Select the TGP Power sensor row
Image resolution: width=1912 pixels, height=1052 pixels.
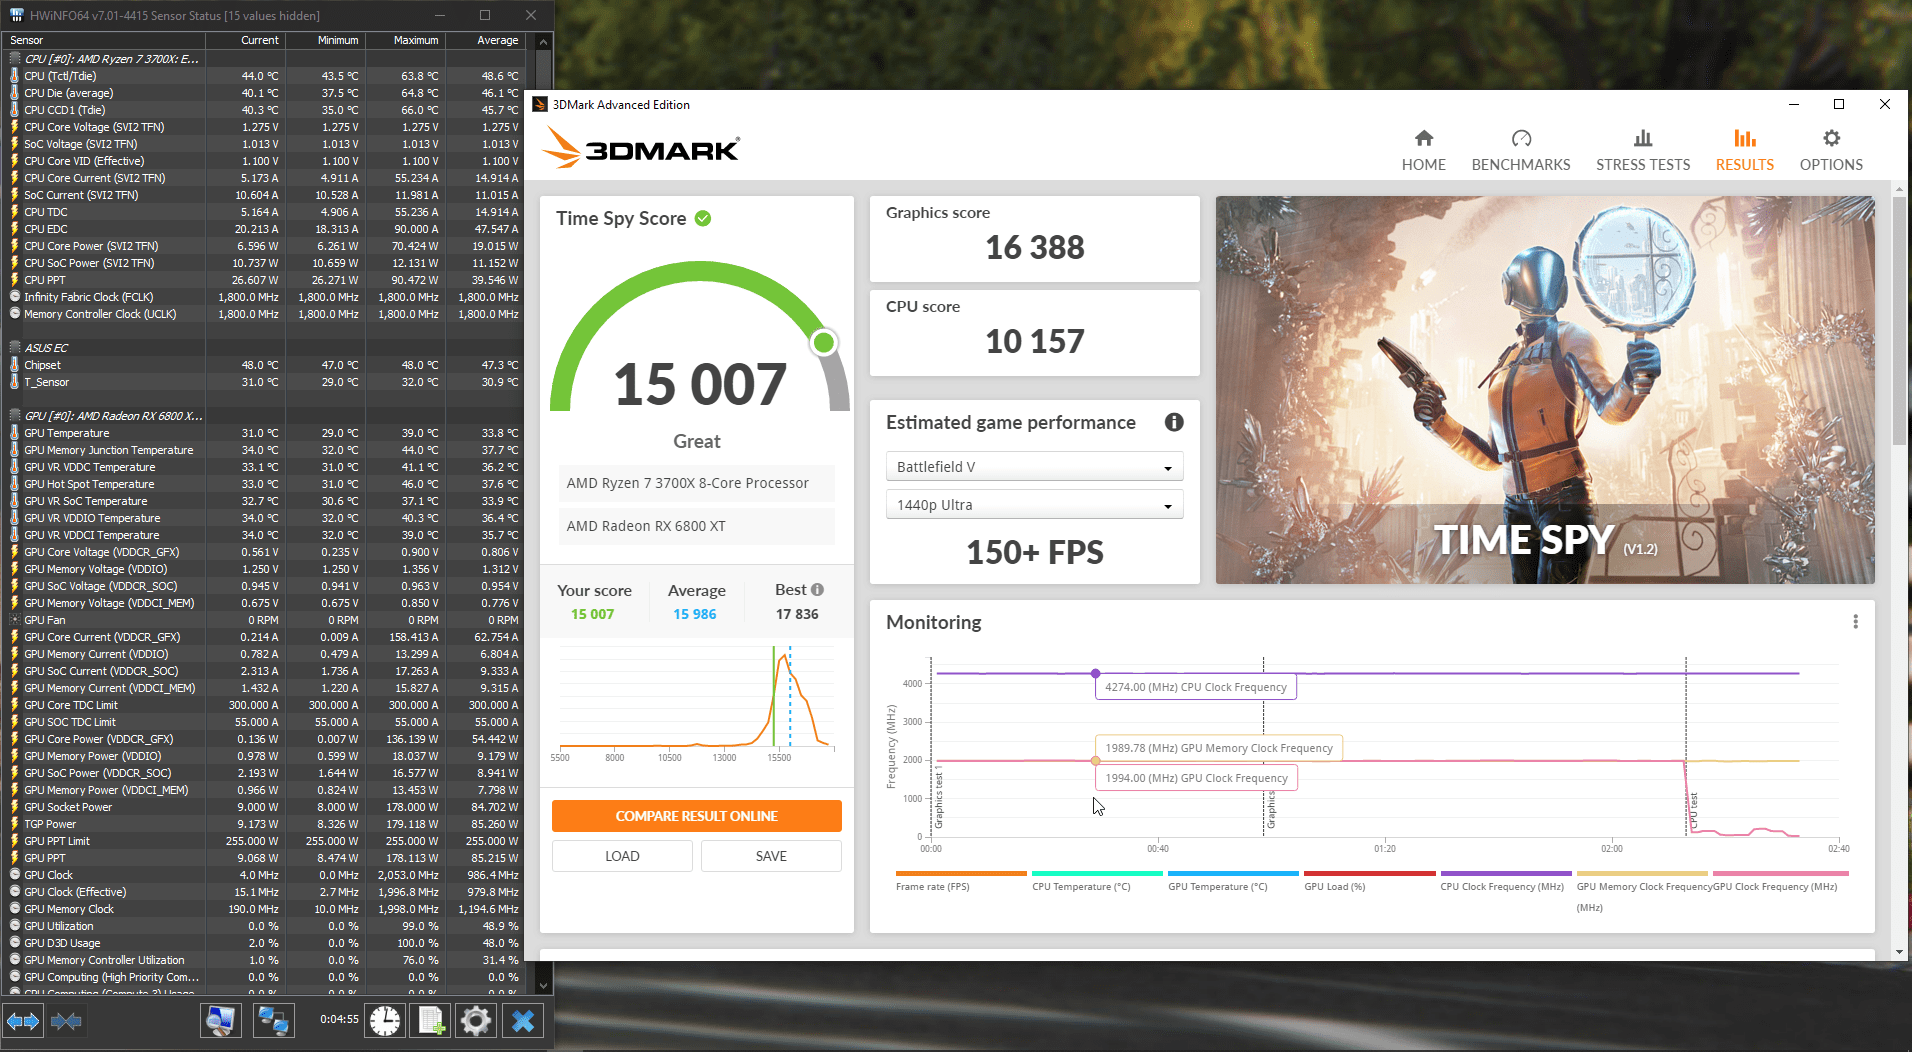[x=265, y=824]
